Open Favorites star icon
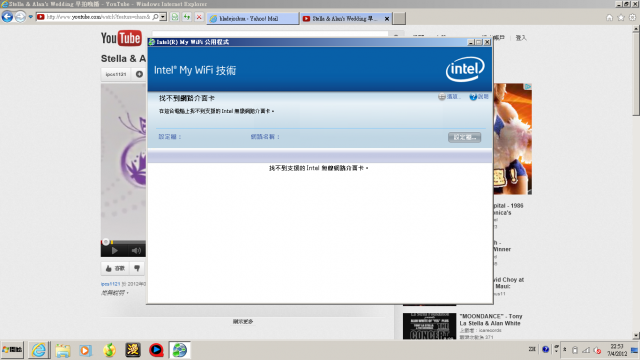 coord(621,18)
